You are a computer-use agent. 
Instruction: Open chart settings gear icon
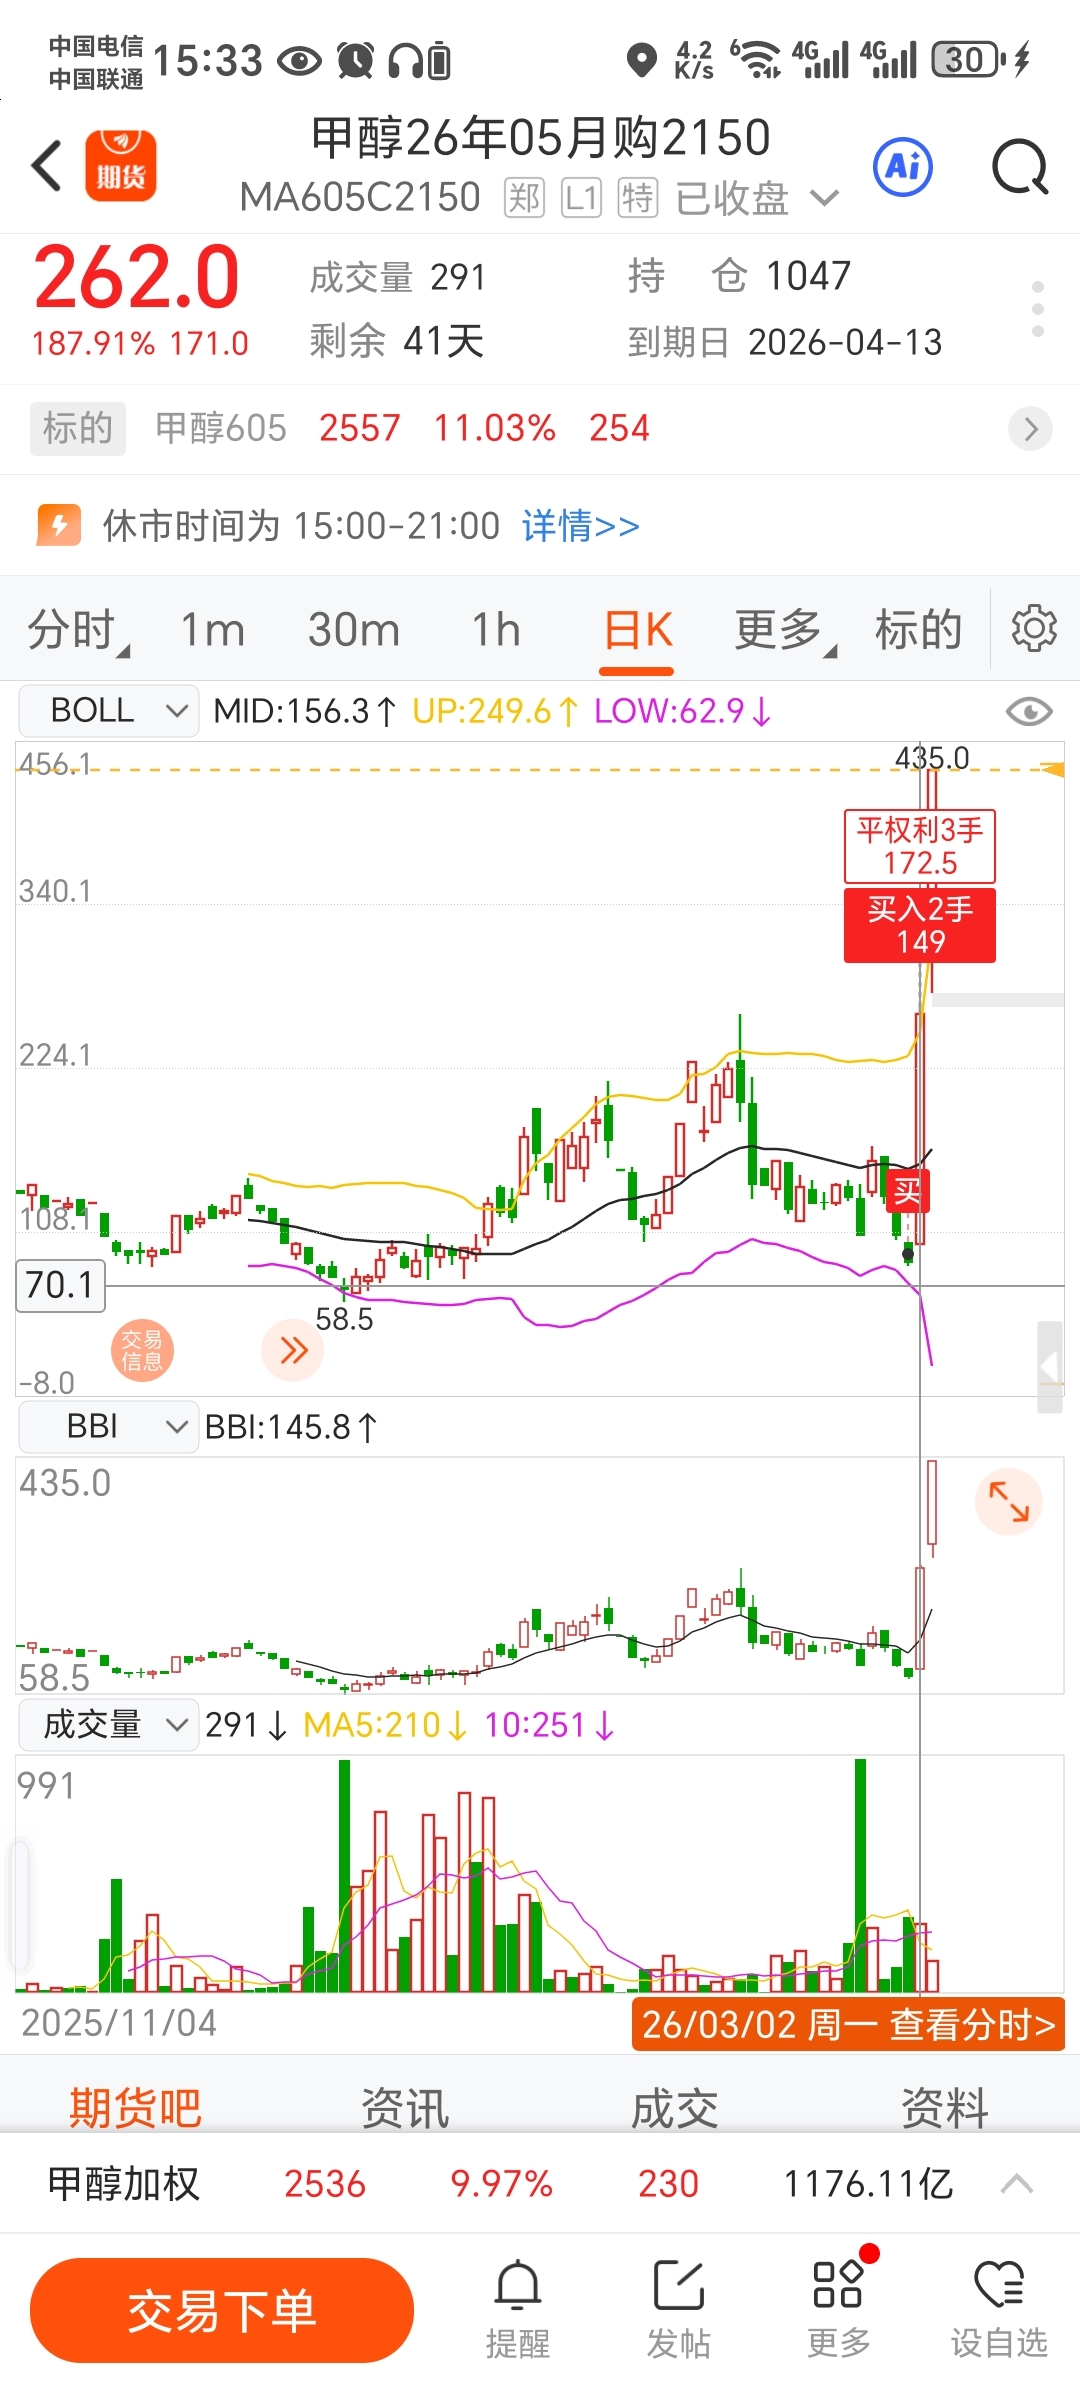pyautogui.click(x=1034, y=629)
